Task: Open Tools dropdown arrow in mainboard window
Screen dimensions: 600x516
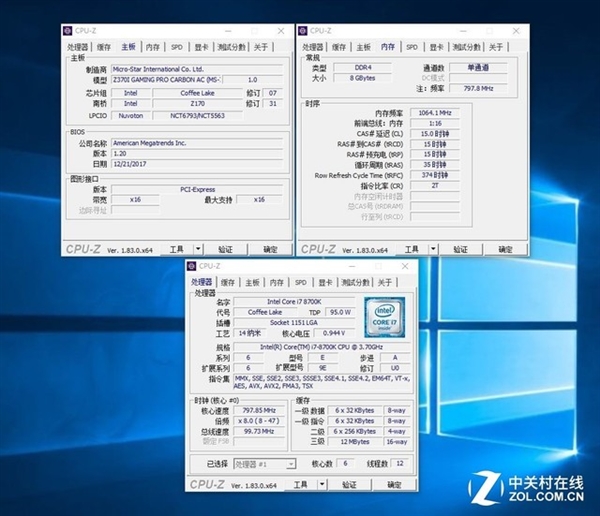Action: tap(198, 249)
